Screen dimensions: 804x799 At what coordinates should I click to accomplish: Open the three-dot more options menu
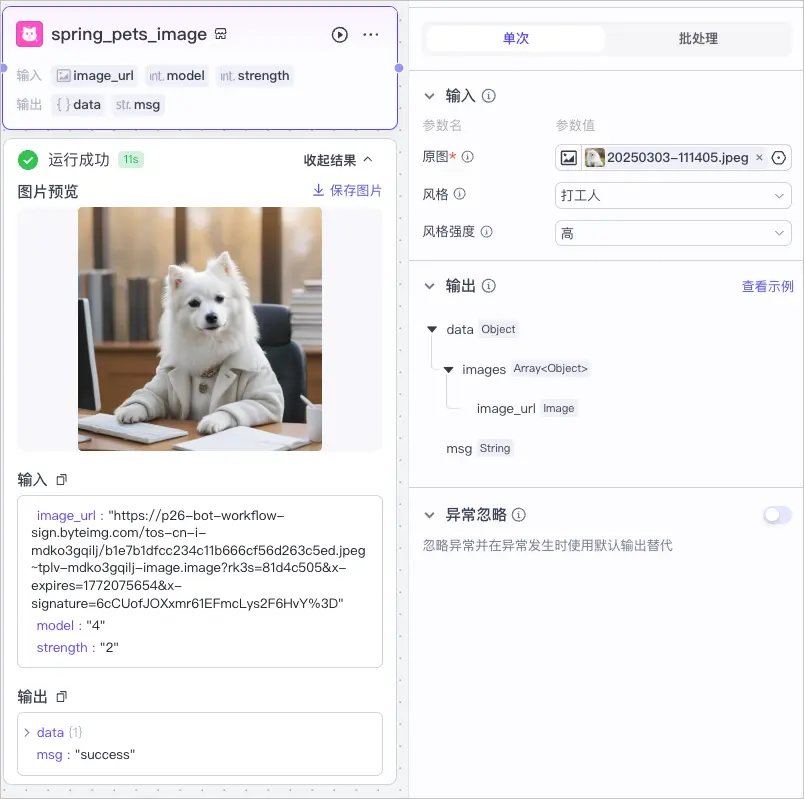tap(371, 35)
